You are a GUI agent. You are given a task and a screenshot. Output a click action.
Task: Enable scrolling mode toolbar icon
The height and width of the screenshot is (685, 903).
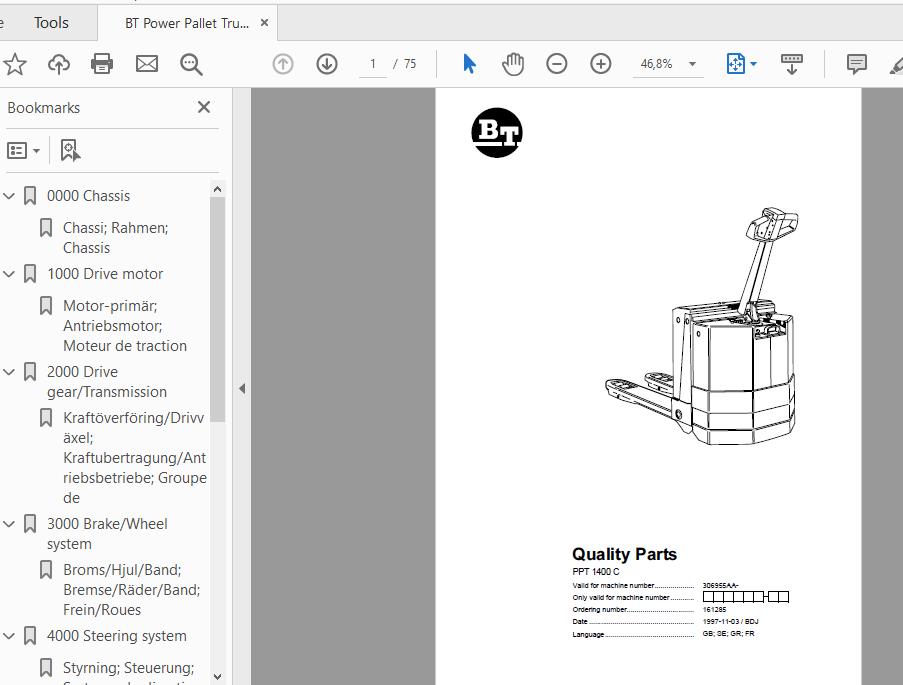[791, 64]
